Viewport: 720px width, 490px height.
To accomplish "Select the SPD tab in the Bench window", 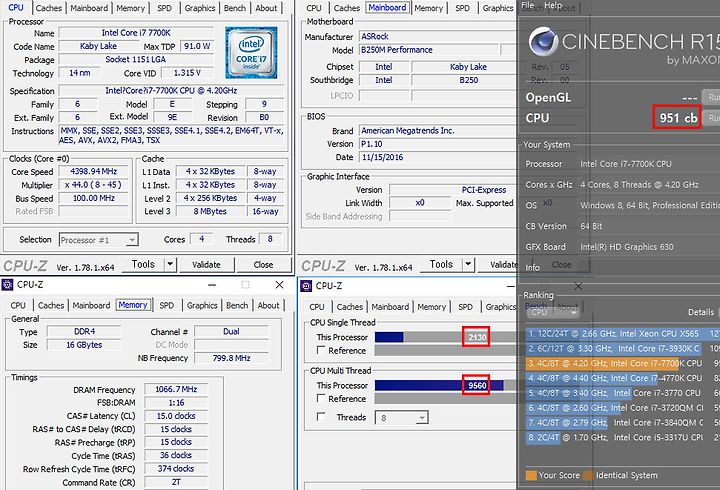I will tap(465, 306).
